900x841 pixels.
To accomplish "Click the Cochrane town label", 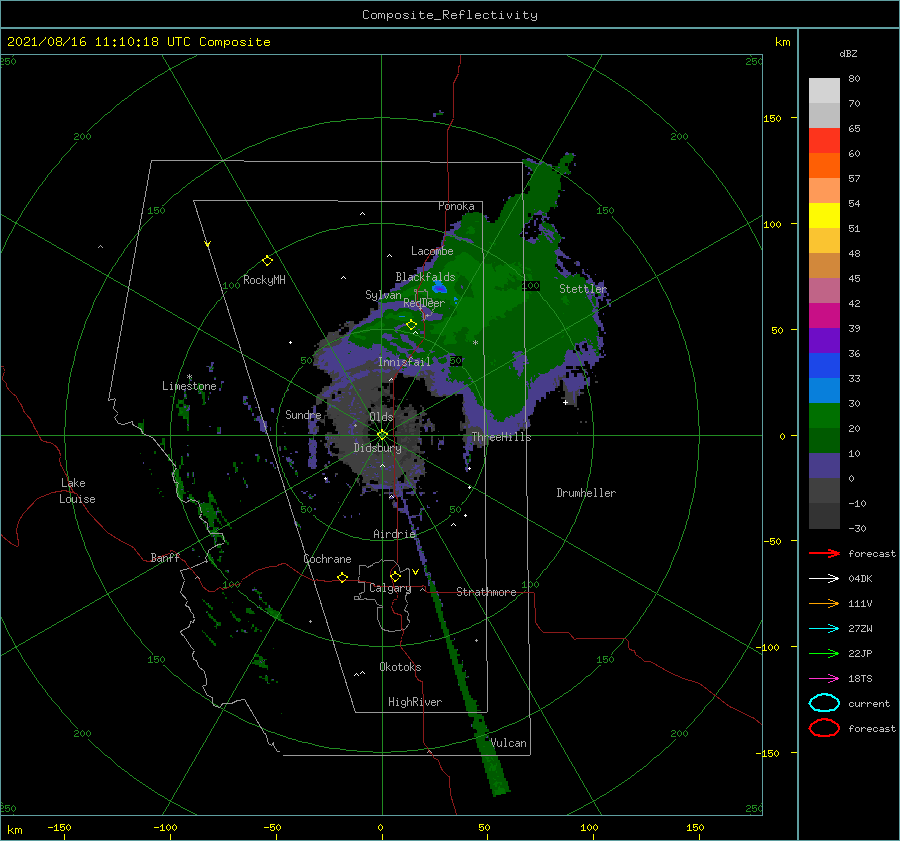I will click(327, 559).
